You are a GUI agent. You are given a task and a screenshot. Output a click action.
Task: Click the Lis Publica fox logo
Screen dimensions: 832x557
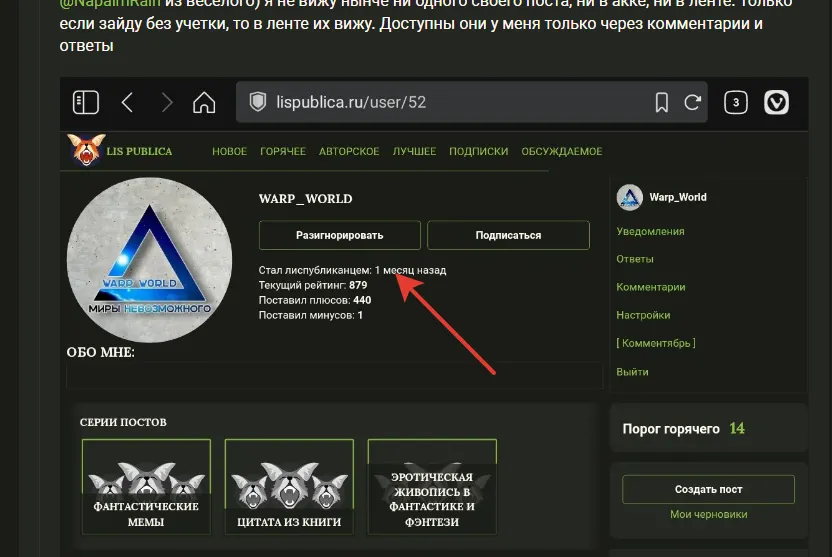(87, 151)
